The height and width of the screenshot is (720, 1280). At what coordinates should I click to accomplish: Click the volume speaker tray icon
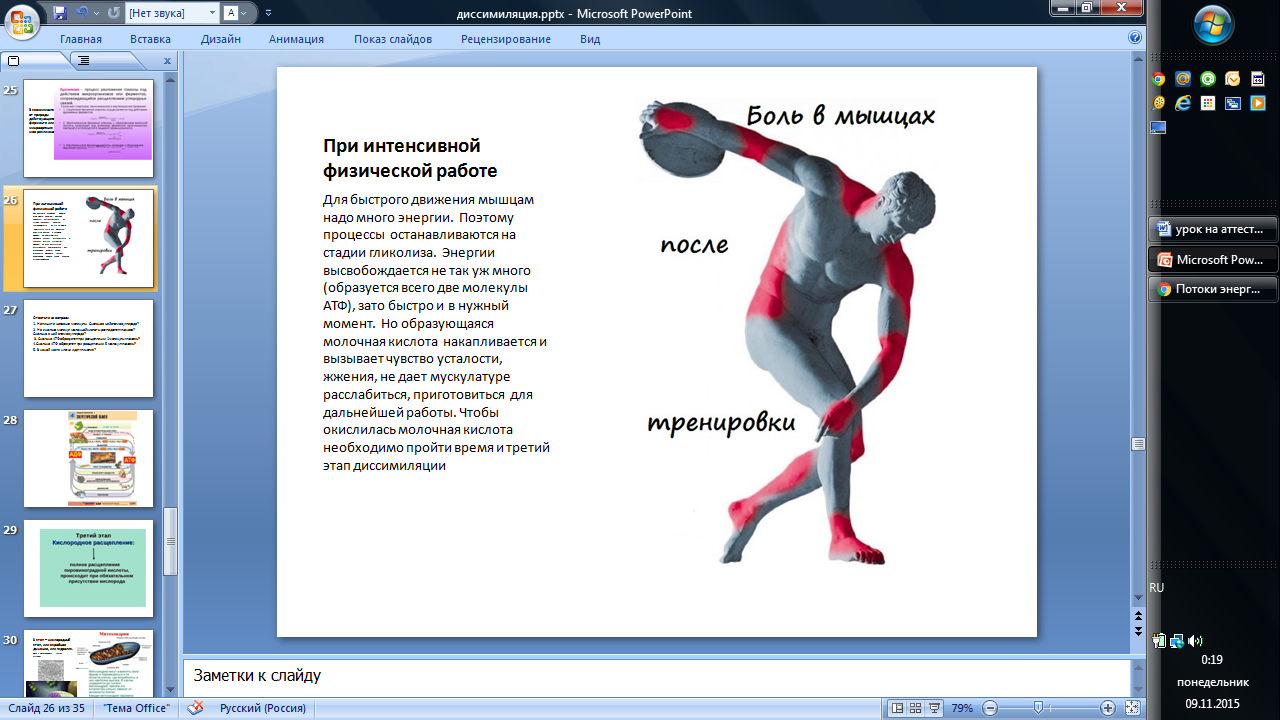1196,640
